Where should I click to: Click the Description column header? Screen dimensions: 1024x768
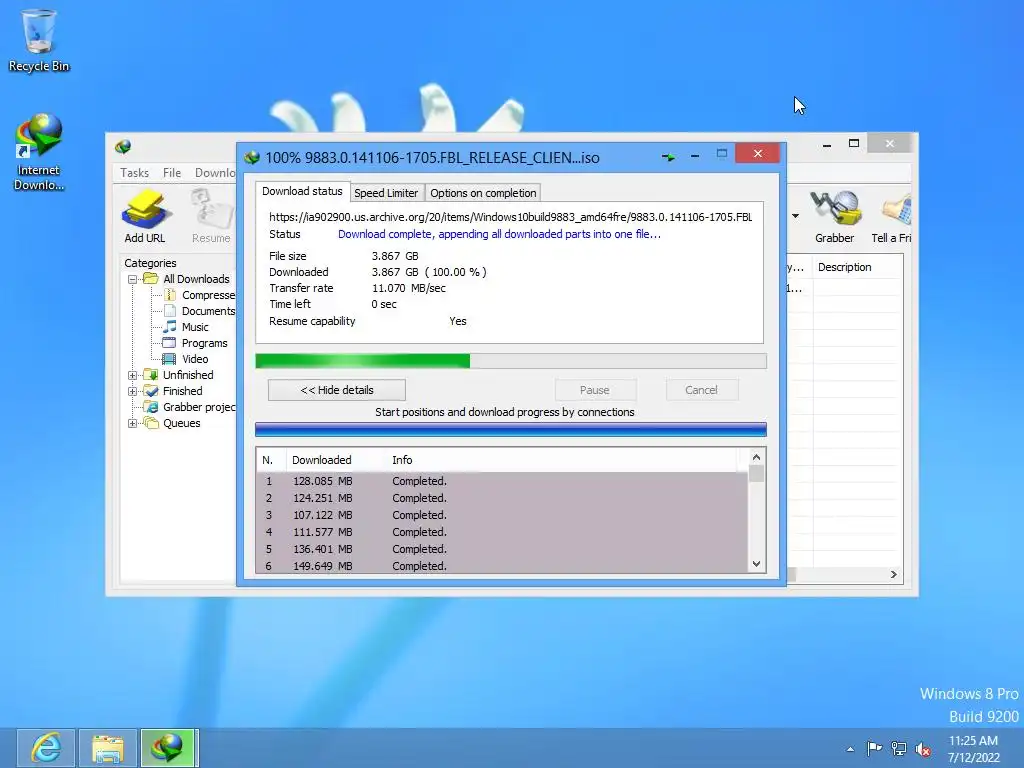857,267
